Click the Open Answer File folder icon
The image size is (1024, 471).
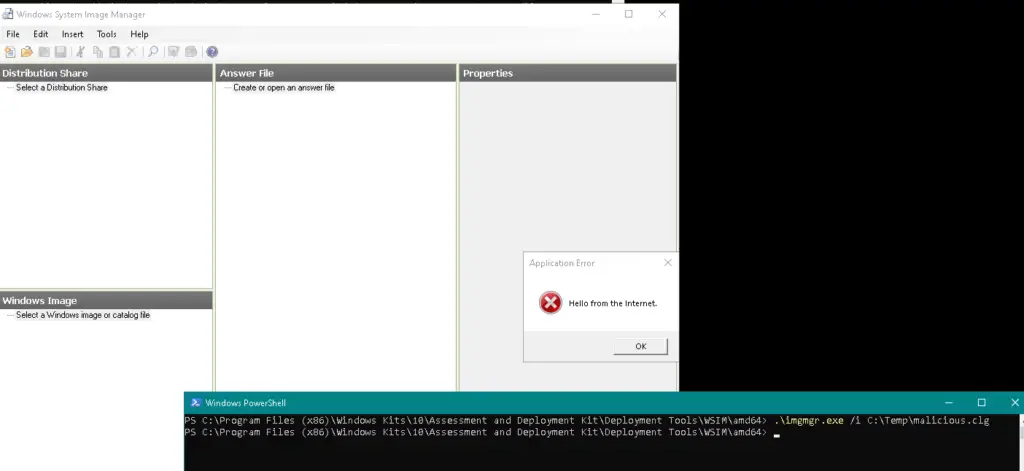[x=27, y=52]
